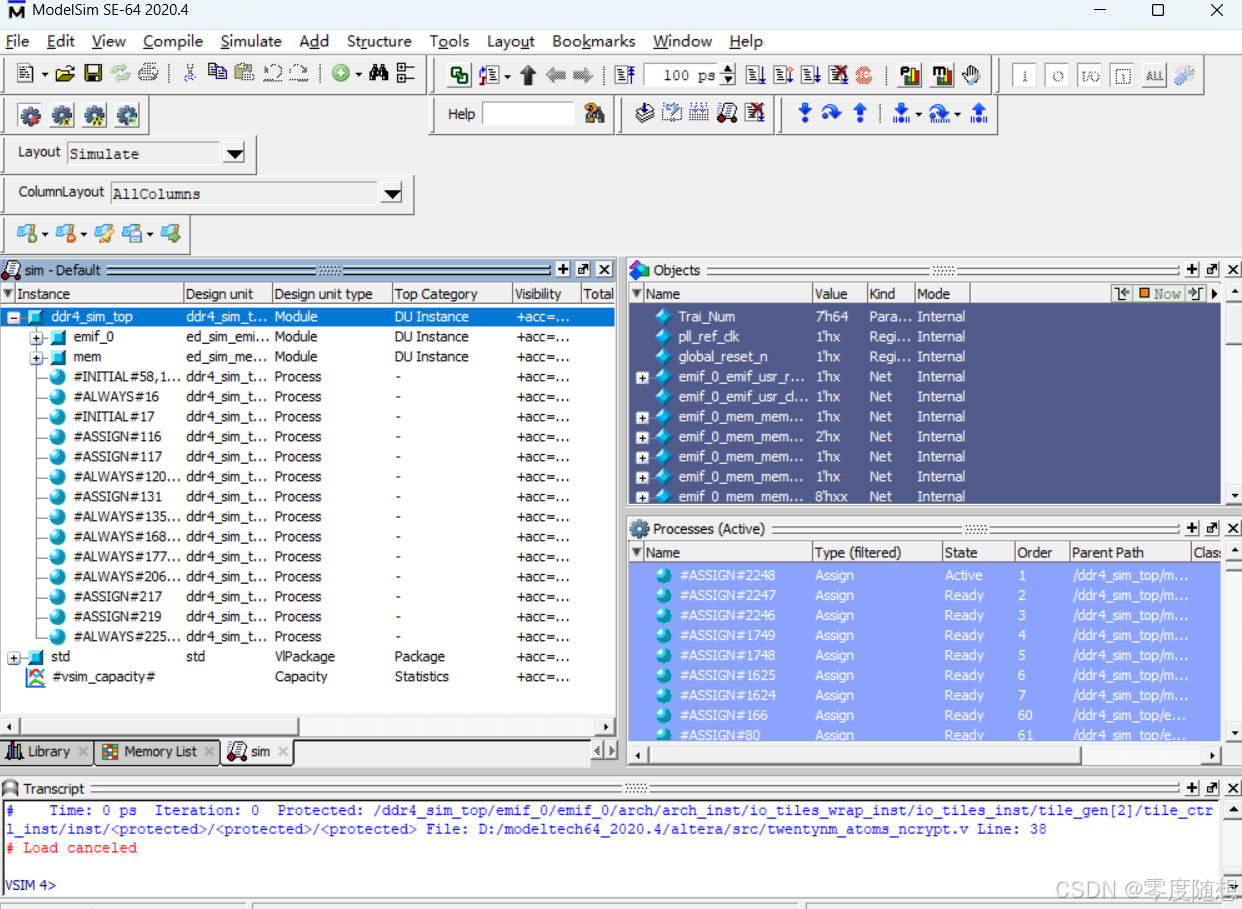Viewport: 1242px width, 909px height.
Task: Click the Type (filtered) column header
Action: (875, 552)
